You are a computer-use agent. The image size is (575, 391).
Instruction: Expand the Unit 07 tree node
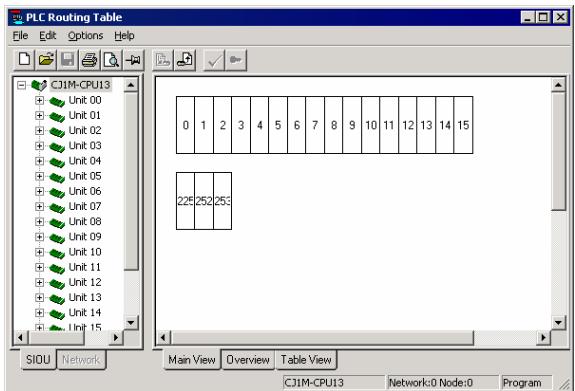pos(39,207)
